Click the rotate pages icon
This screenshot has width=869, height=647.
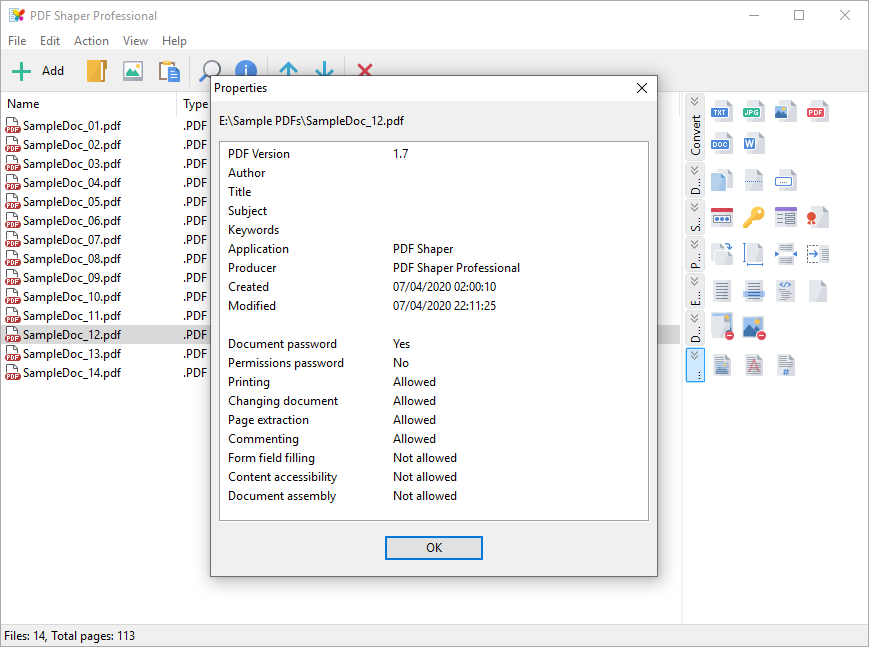[x=721, y=254]
